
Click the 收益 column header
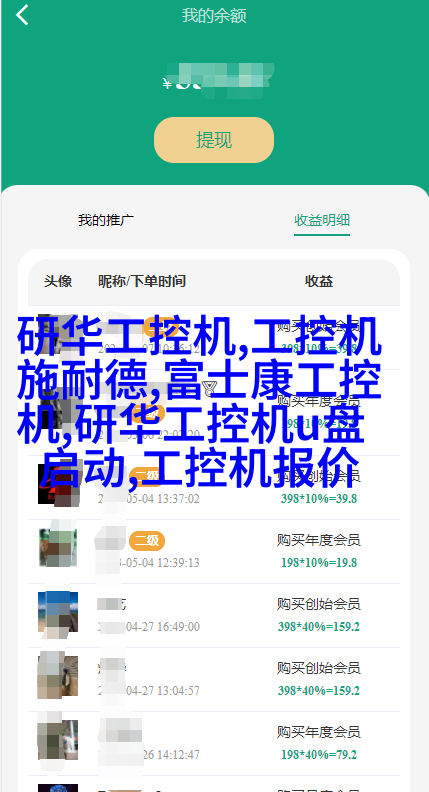click(319, 281)
